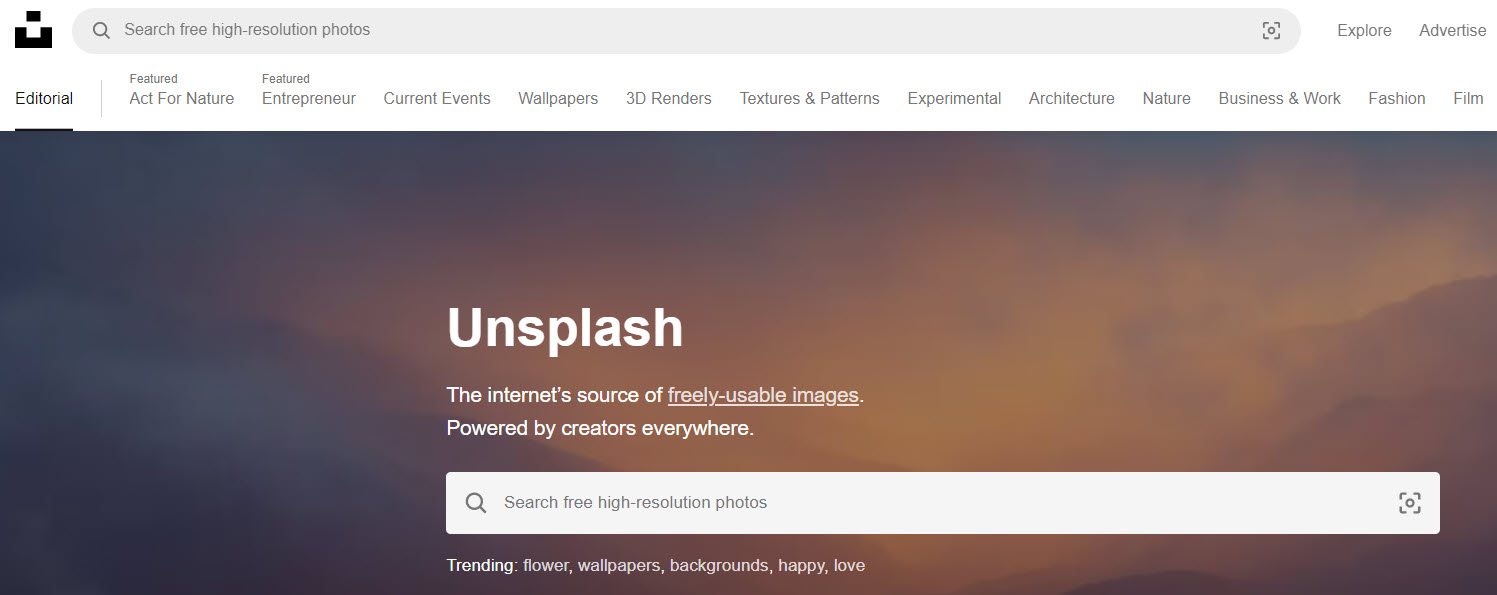The width and height of the screenshot is (1497, 595).
Task: Click the magnifier icon in top search bar
Action: point(101,31)
